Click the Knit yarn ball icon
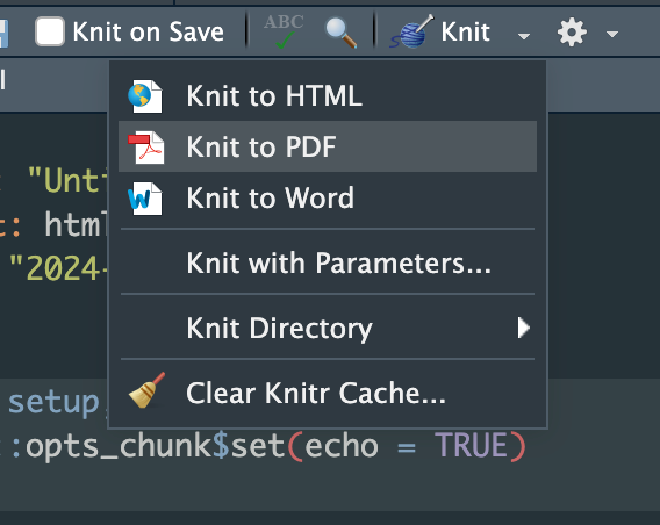Viewport: 660px width, 525px height. (411, 32)
